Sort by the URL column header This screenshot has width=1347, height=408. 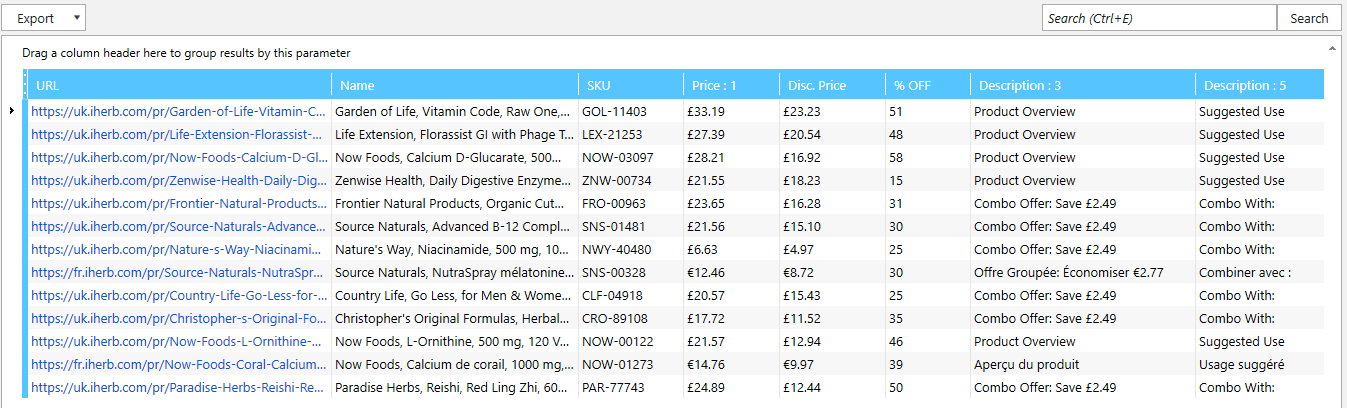[x=180, y=85]
